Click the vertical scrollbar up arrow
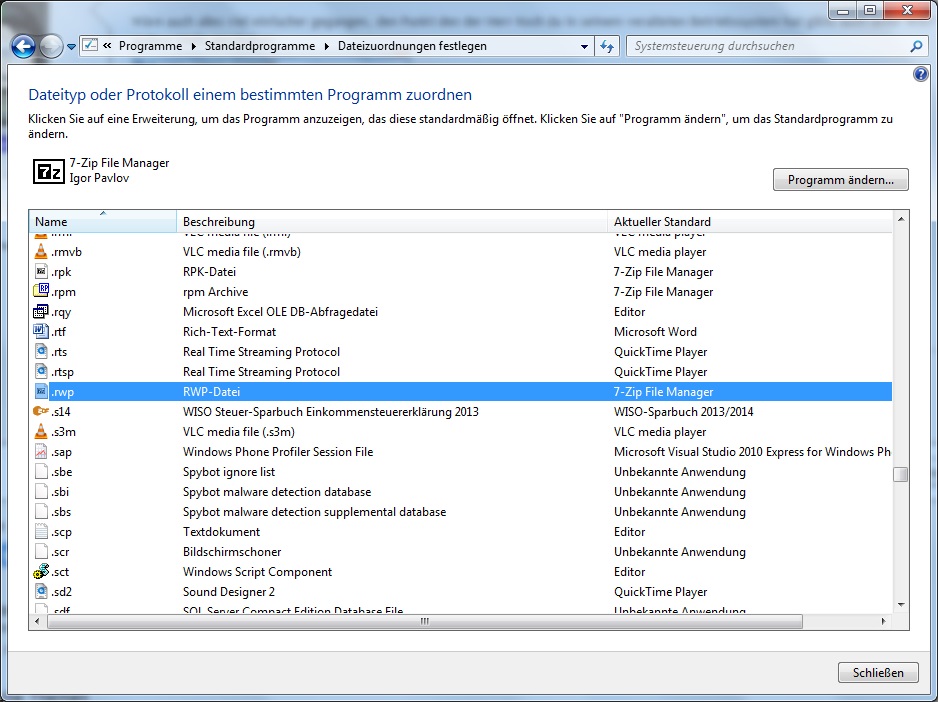Viewport: 938px width, 702px height. click(x=901, y=219)
